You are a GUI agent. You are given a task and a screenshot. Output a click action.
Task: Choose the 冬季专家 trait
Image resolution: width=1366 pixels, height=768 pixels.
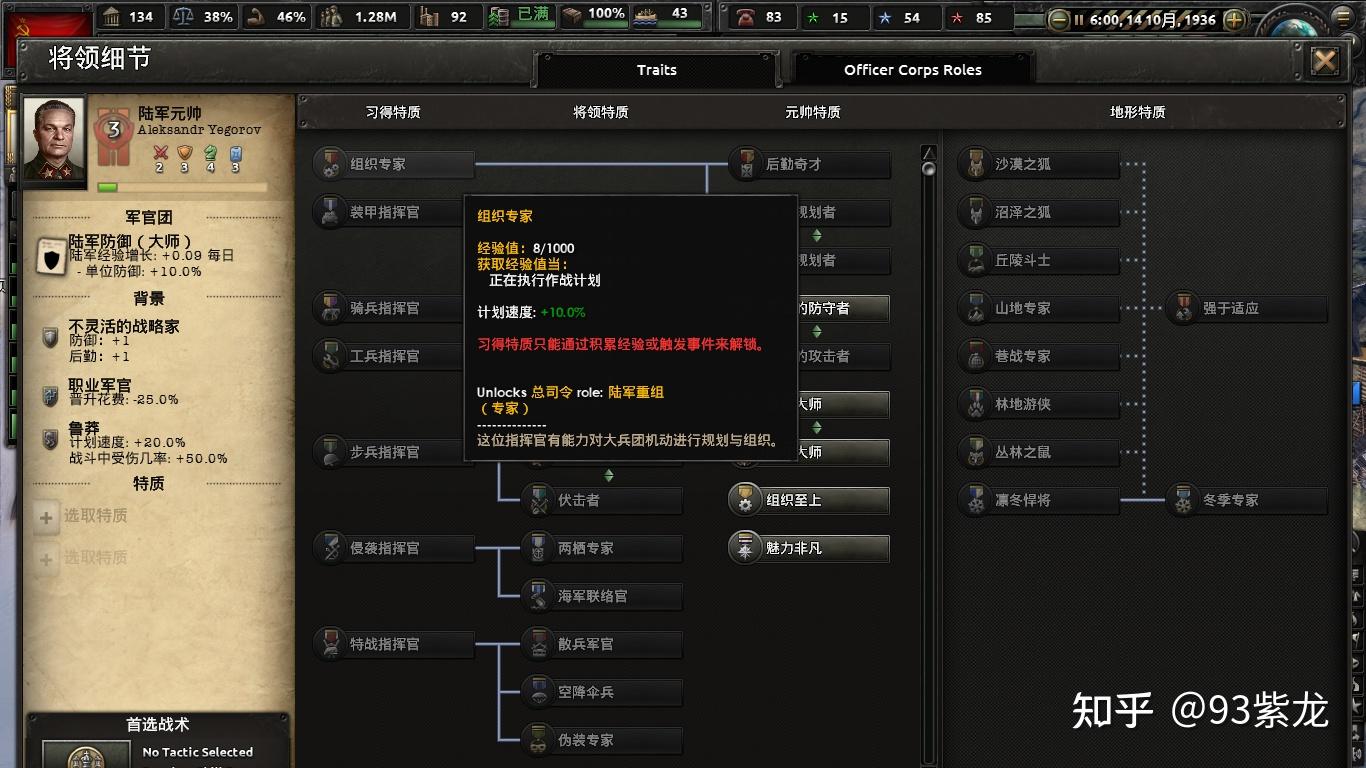coord(1247,500)
